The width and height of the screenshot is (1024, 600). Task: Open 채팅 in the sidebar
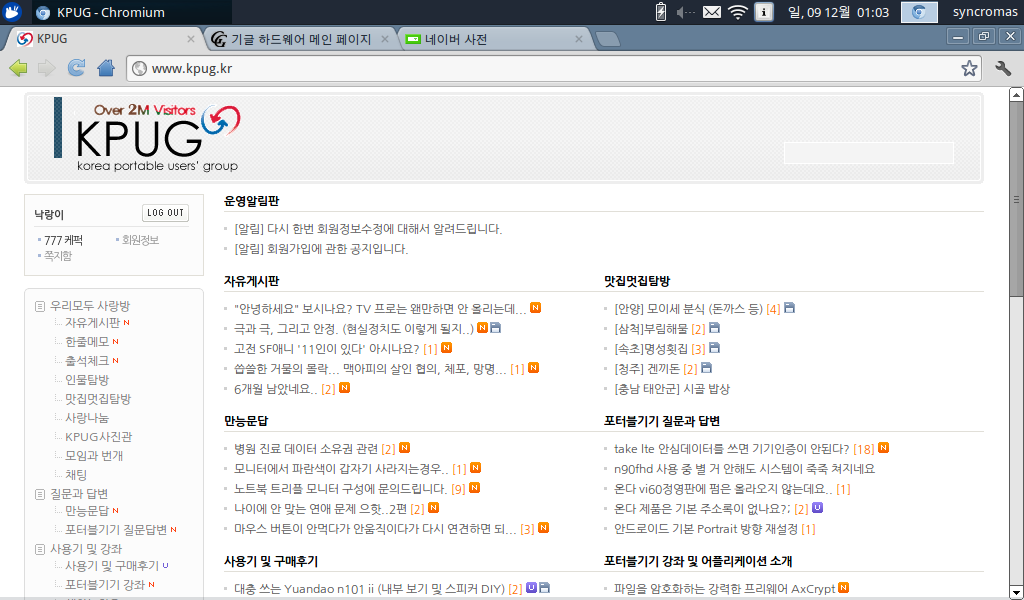[x=76, y=475]
